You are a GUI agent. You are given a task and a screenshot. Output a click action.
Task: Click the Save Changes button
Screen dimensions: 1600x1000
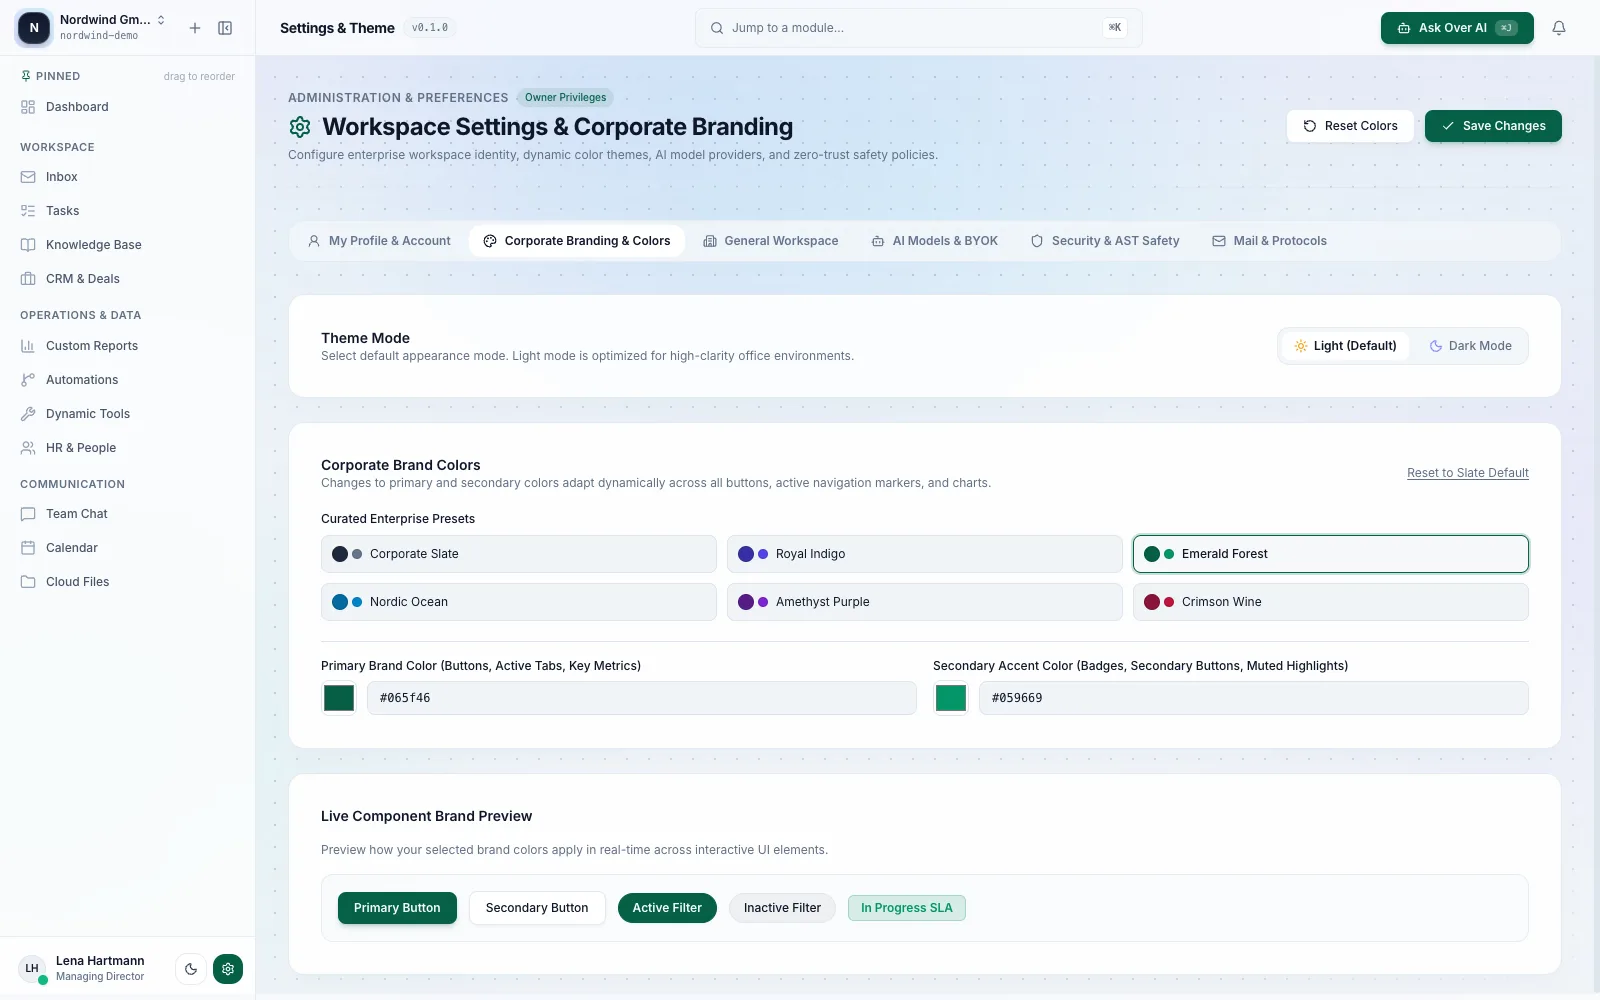coord(1493,126)
